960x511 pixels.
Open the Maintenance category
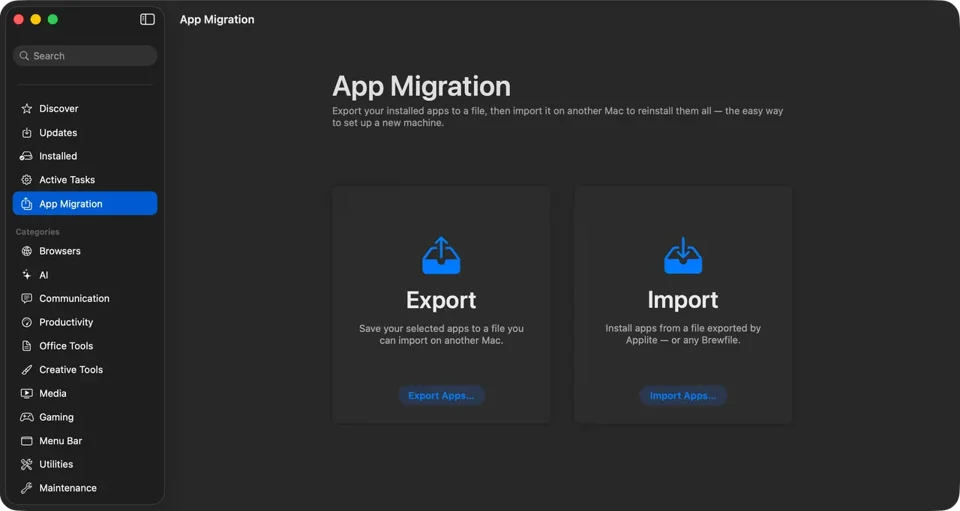85,488
